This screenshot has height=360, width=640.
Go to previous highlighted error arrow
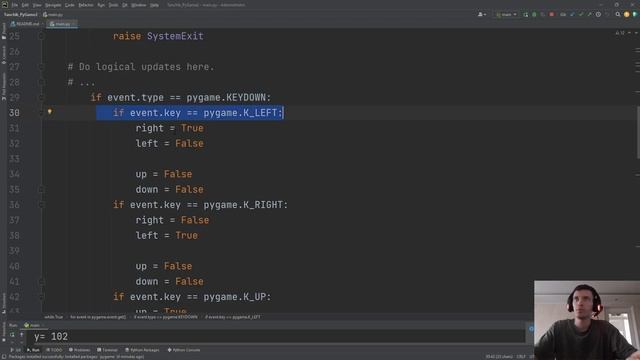[x=629, y=33]
